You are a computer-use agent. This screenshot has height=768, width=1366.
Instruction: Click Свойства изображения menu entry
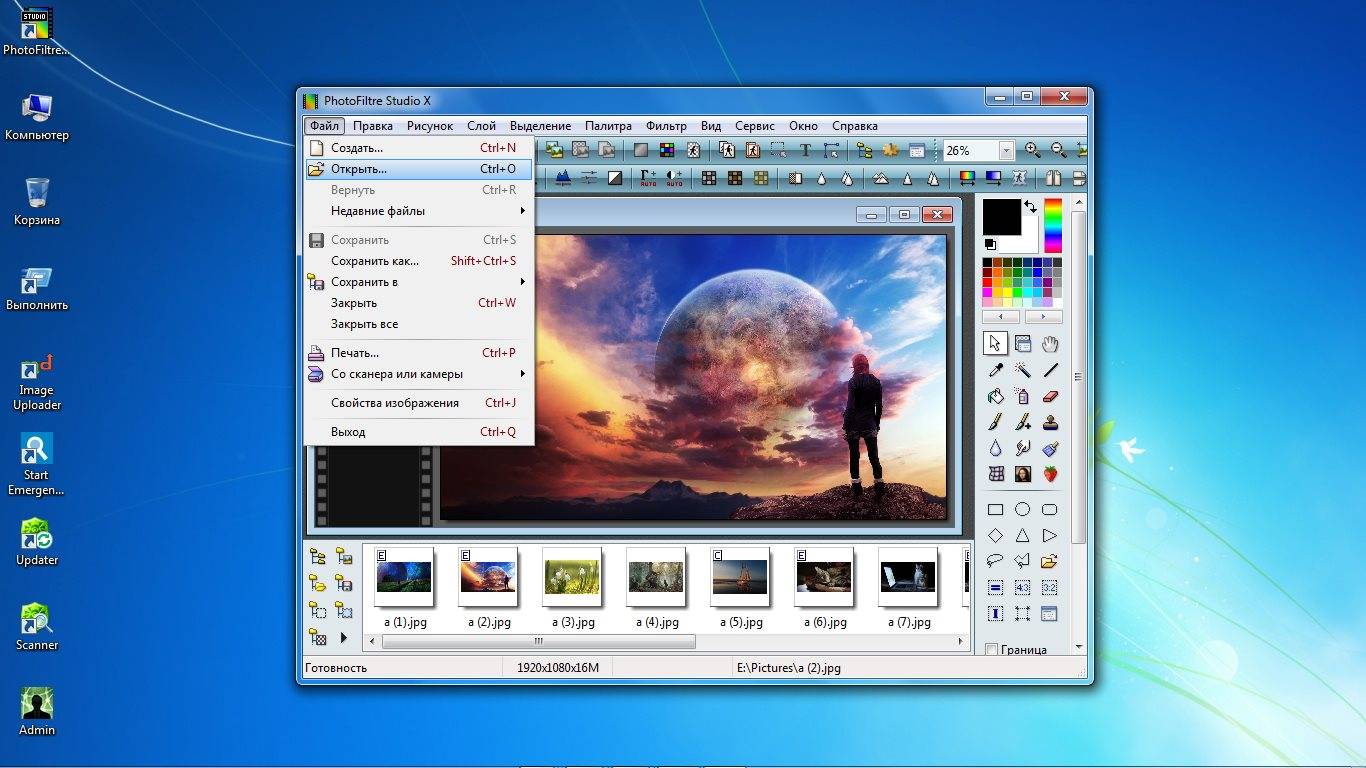418,403
